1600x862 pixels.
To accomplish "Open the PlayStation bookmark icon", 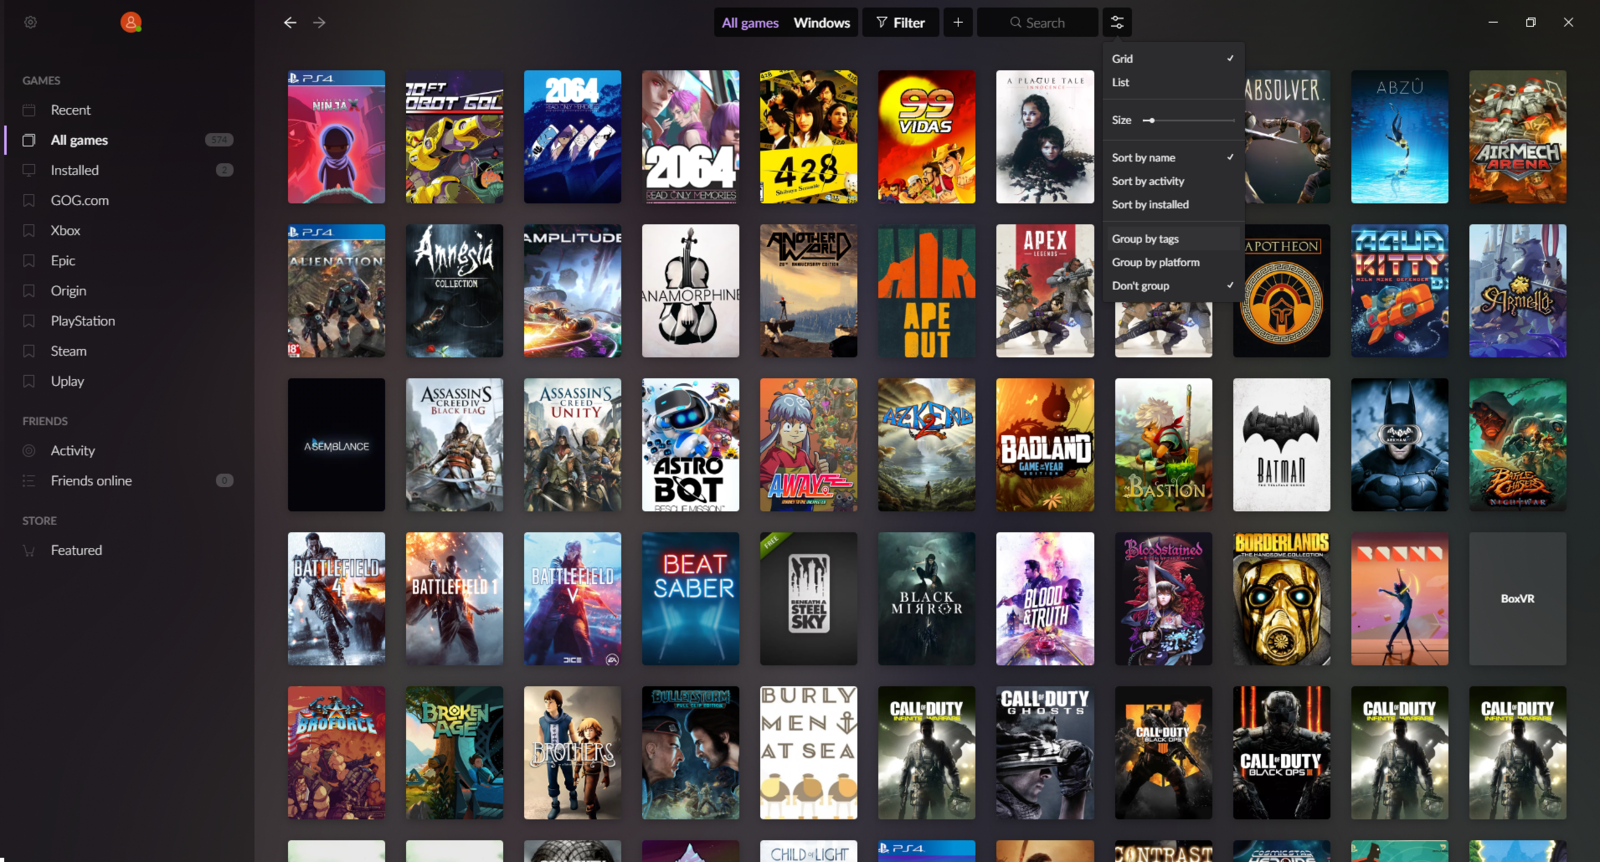I will tap(29, 321).
